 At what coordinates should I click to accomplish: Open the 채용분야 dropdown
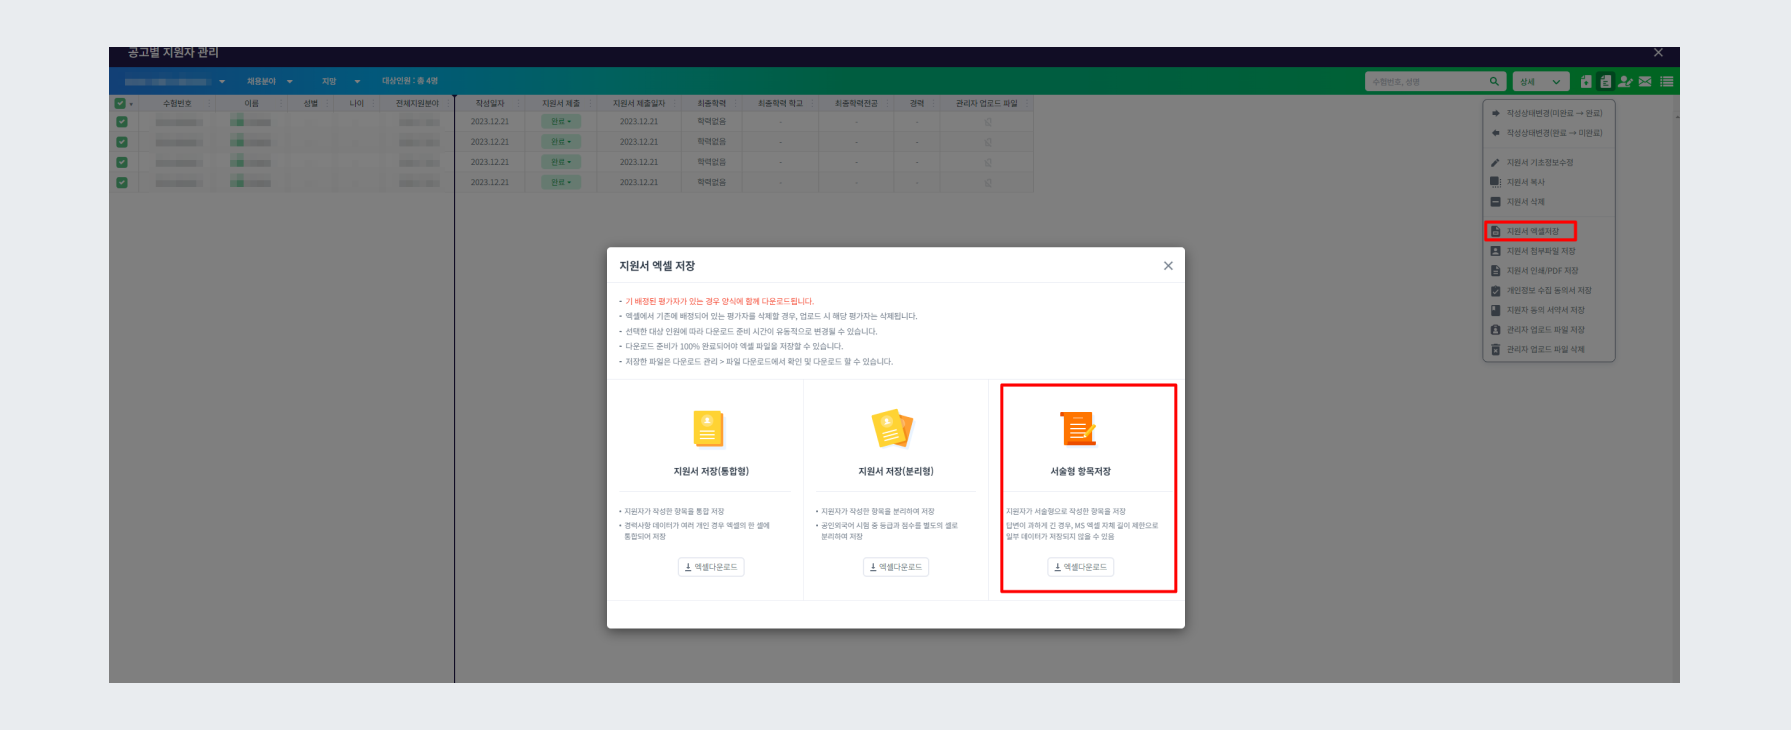tap(270, 82)
